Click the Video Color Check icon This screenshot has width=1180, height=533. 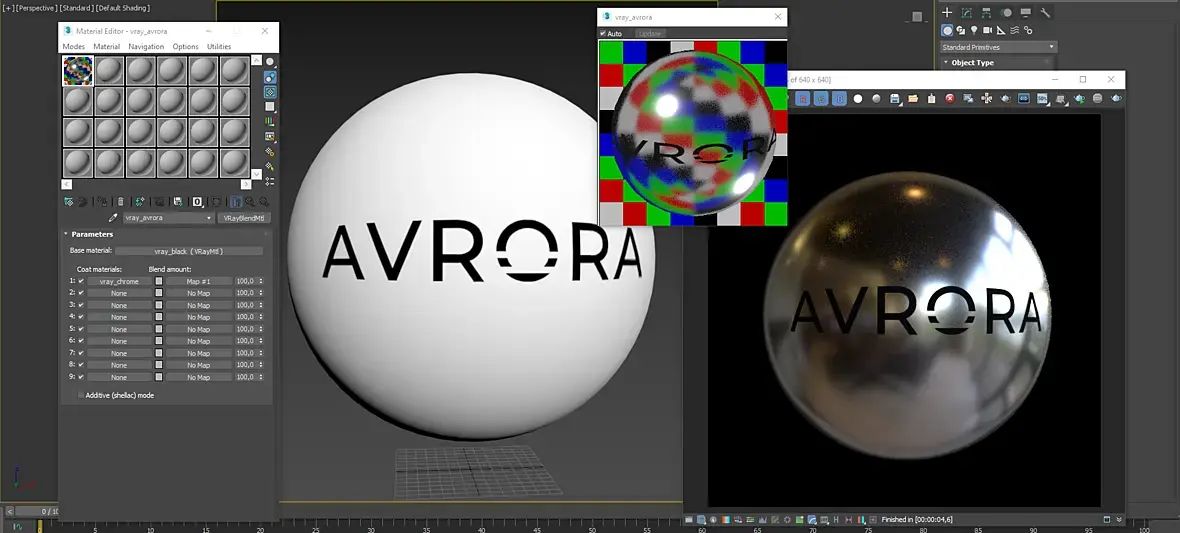(x=269, y=121)
